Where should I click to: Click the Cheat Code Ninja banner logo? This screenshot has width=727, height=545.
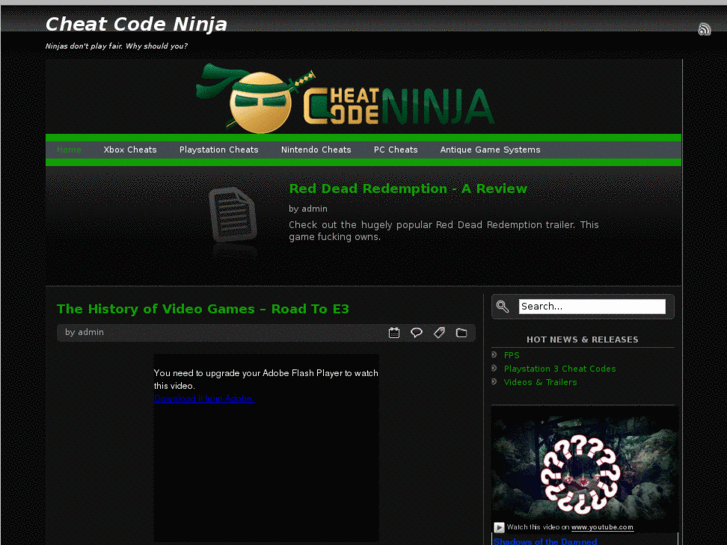tap(345, 98)
